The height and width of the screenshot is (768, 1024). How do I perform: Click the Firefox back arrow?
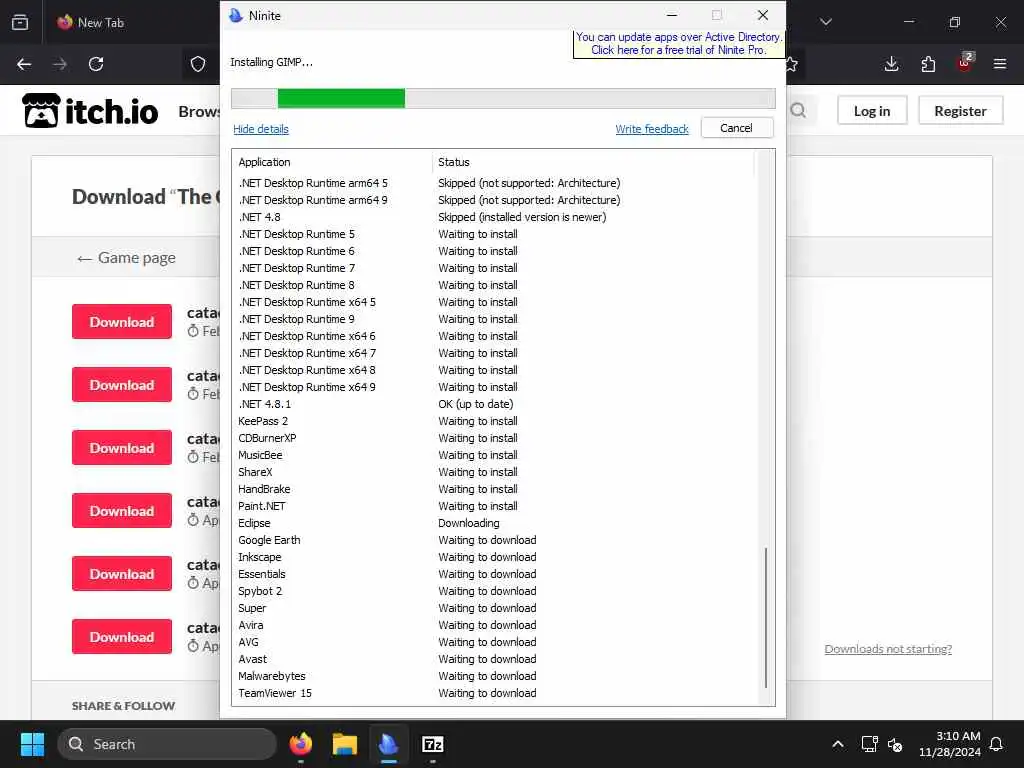coord(24,64)
